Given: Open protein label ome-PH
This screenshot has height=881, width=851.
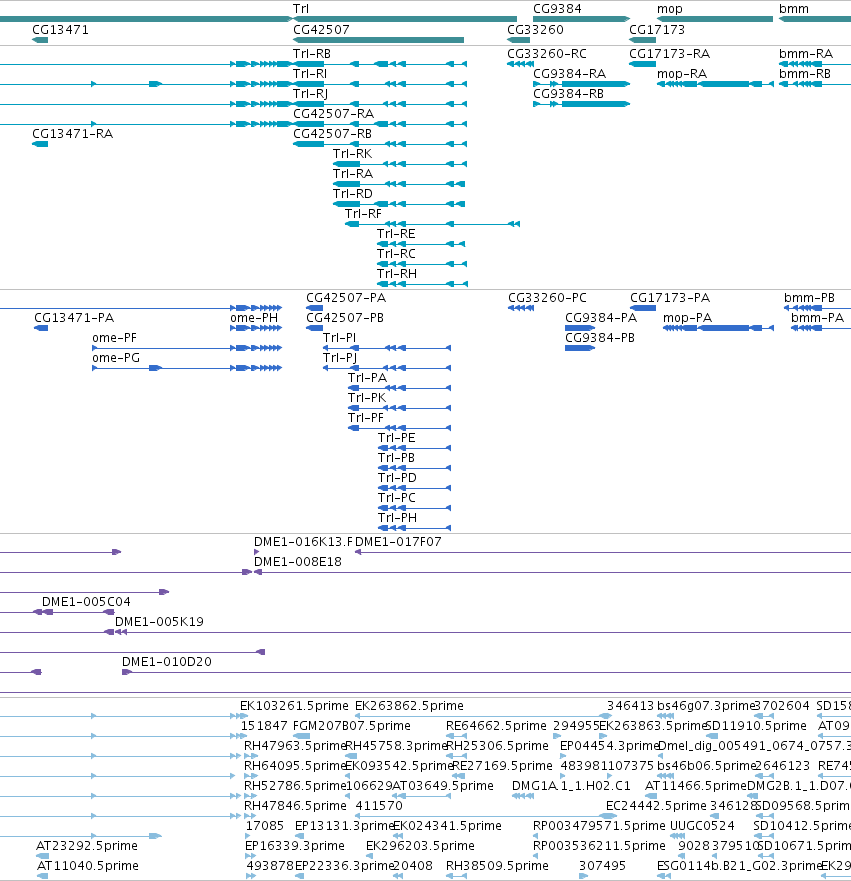Looking at the screenshot, I should 254,318.
